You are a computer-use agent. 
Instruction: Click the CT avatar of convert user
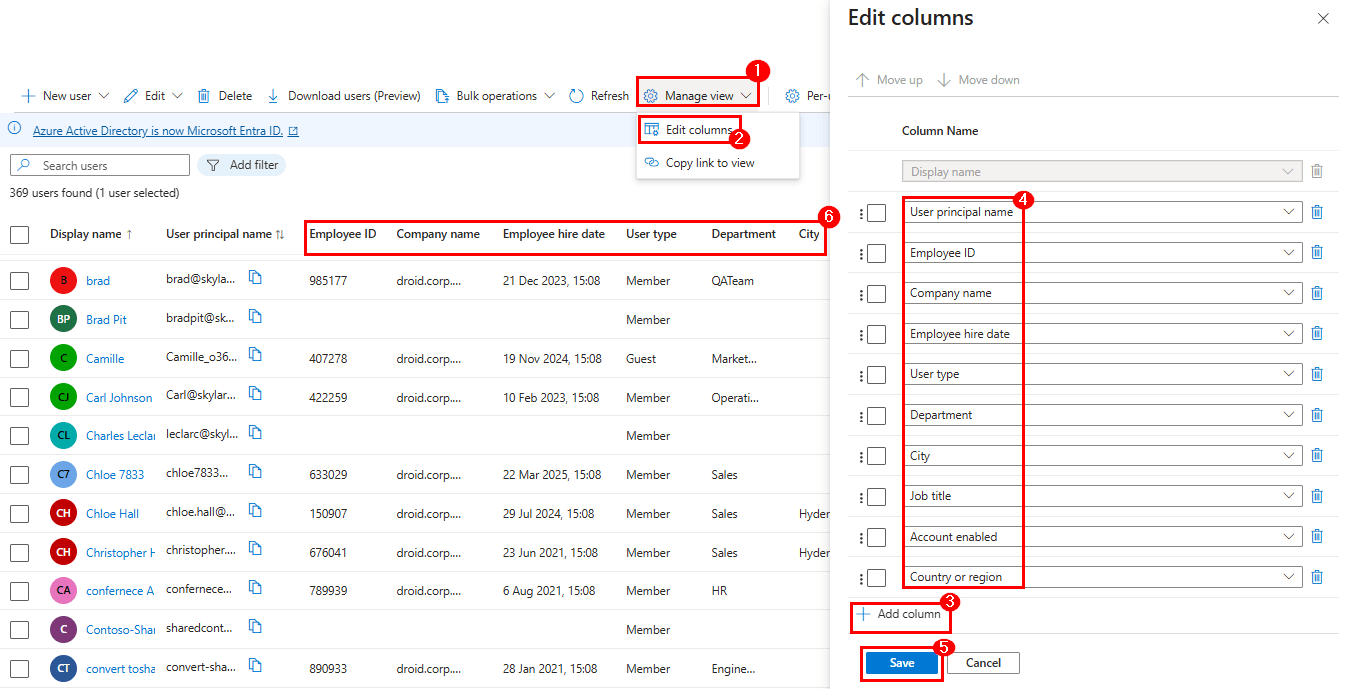pyautogui.click(x=63, y=668)
